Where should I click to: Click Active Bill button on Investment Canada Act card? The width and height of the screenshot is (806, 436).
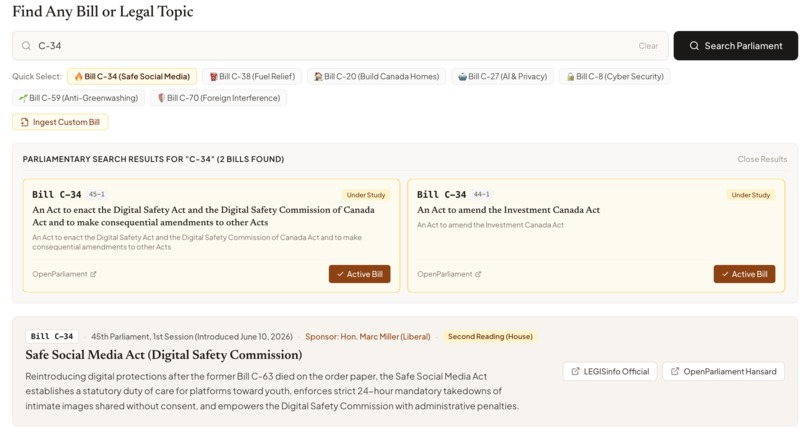(744, 274)
